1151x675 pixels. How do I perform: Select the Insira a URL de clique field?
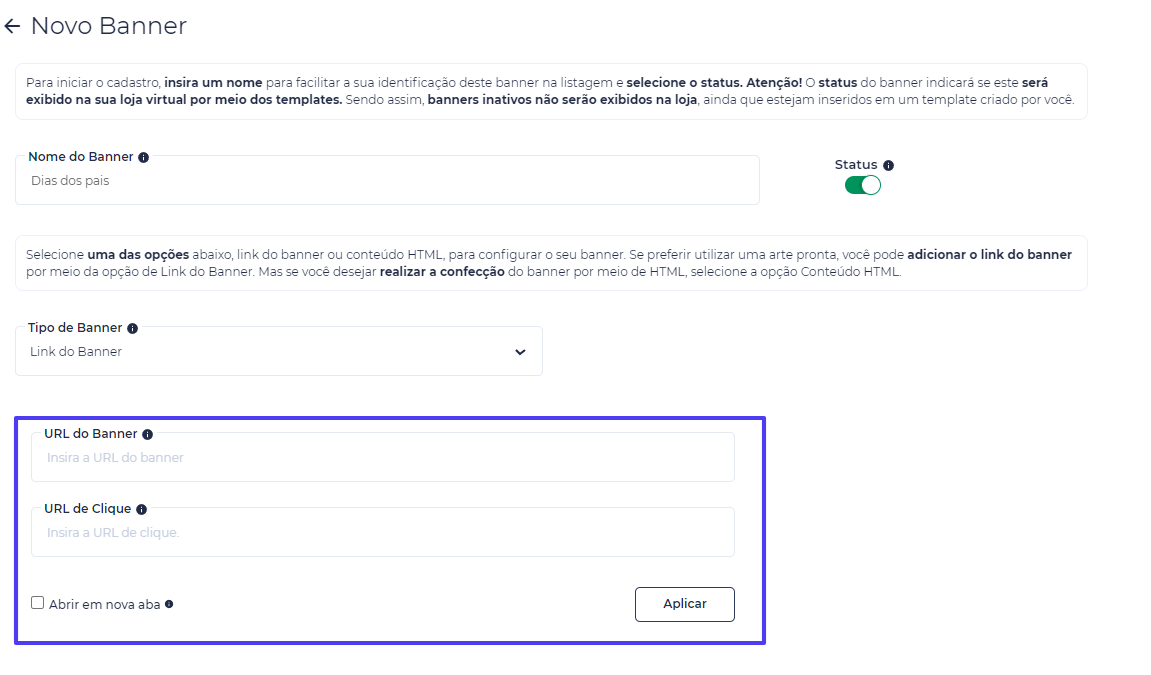[x=383, y=533]
